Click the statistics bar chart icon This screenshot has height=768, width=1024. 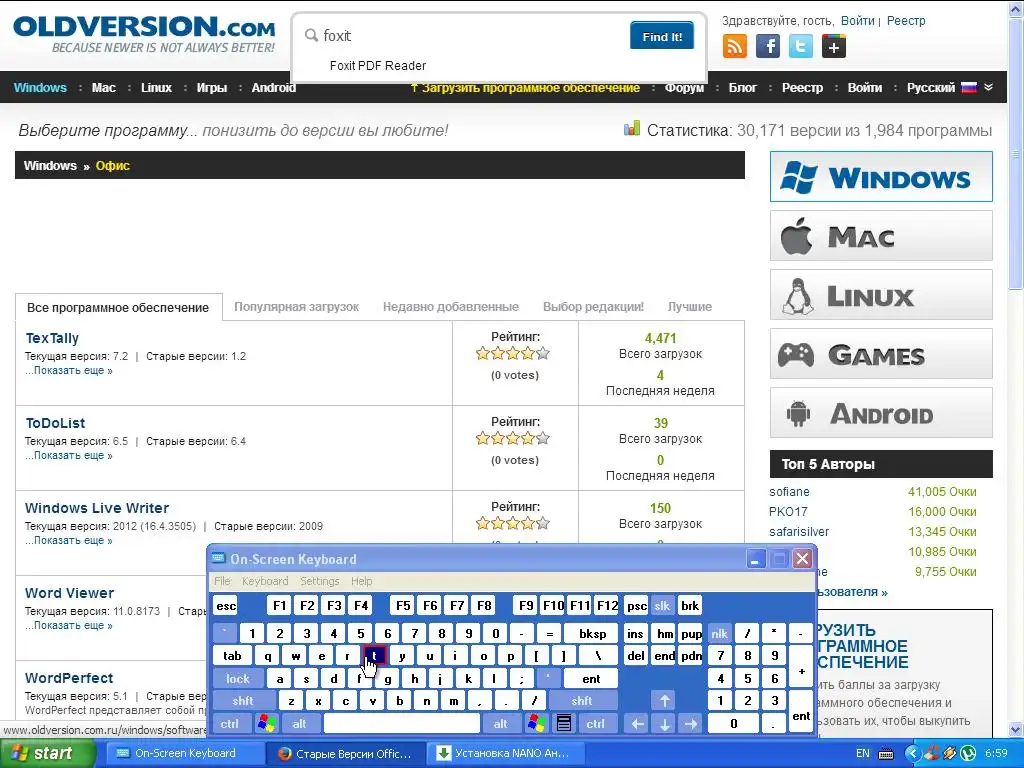(x=632, y=129)
